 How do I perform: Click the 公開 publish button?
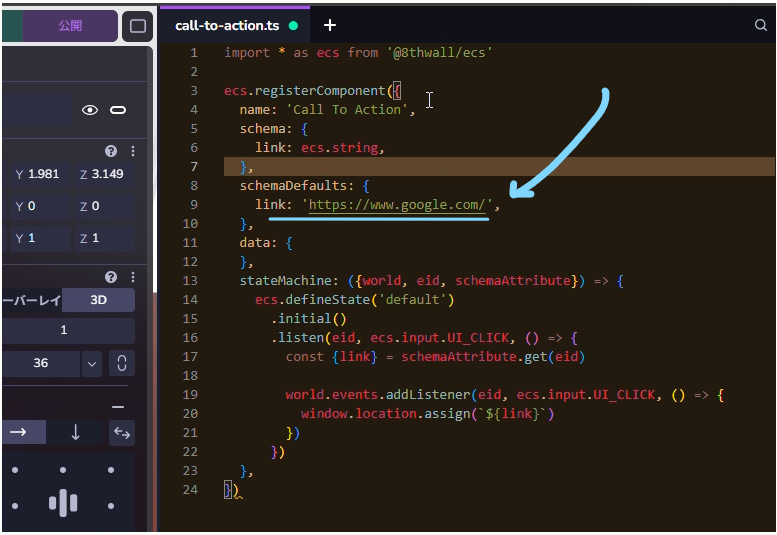tap(69, 25)
